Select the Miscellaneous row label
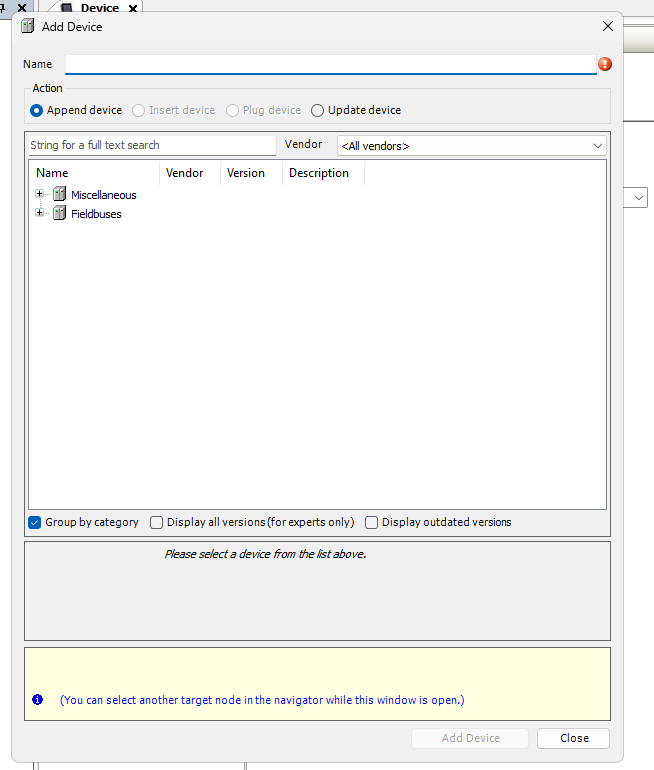 [x=104, y=195]
